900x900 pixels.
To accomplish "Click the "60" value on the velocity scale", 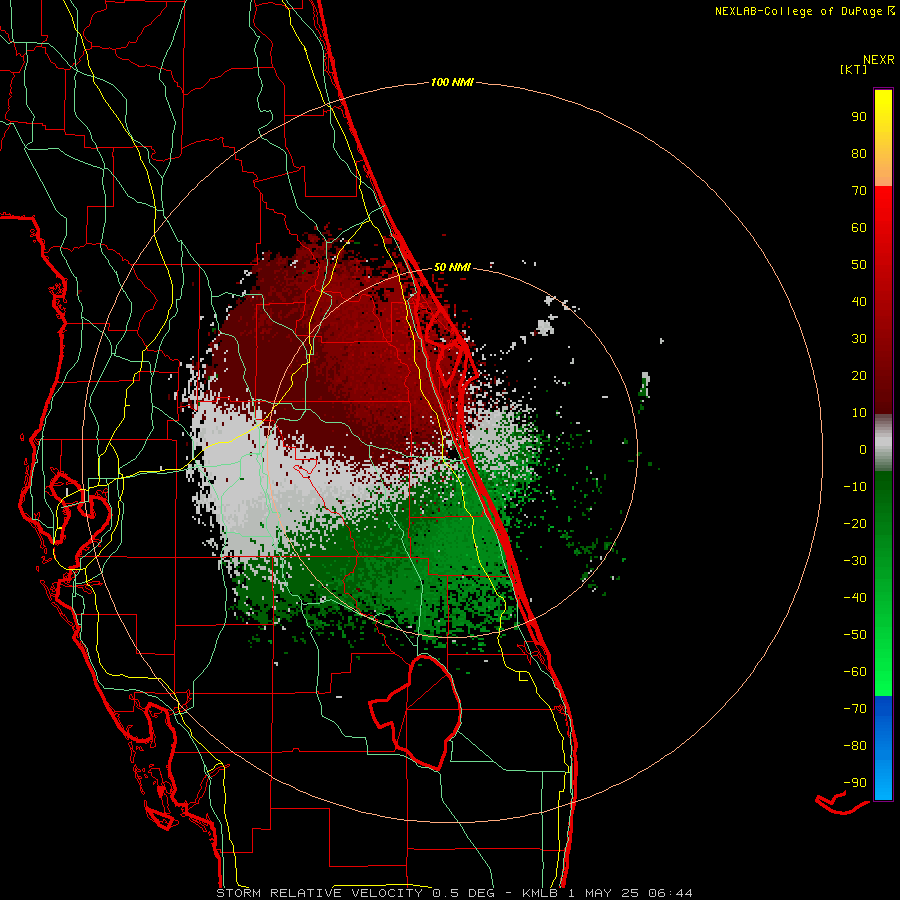I will 859,228.
